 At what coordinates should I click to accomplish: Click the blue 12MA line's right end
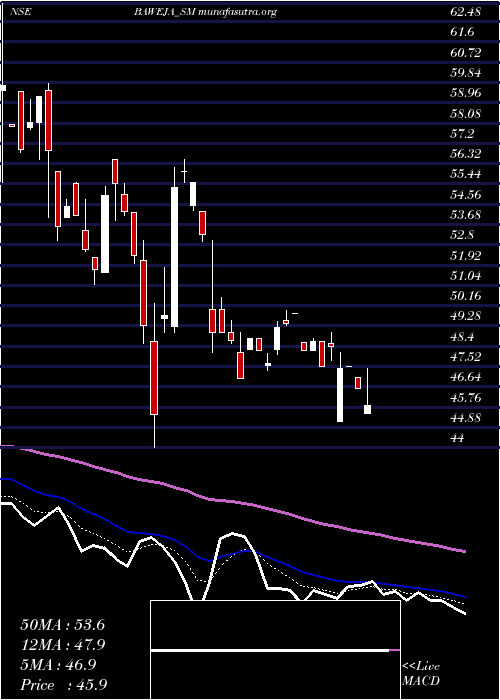click(464, 596)
